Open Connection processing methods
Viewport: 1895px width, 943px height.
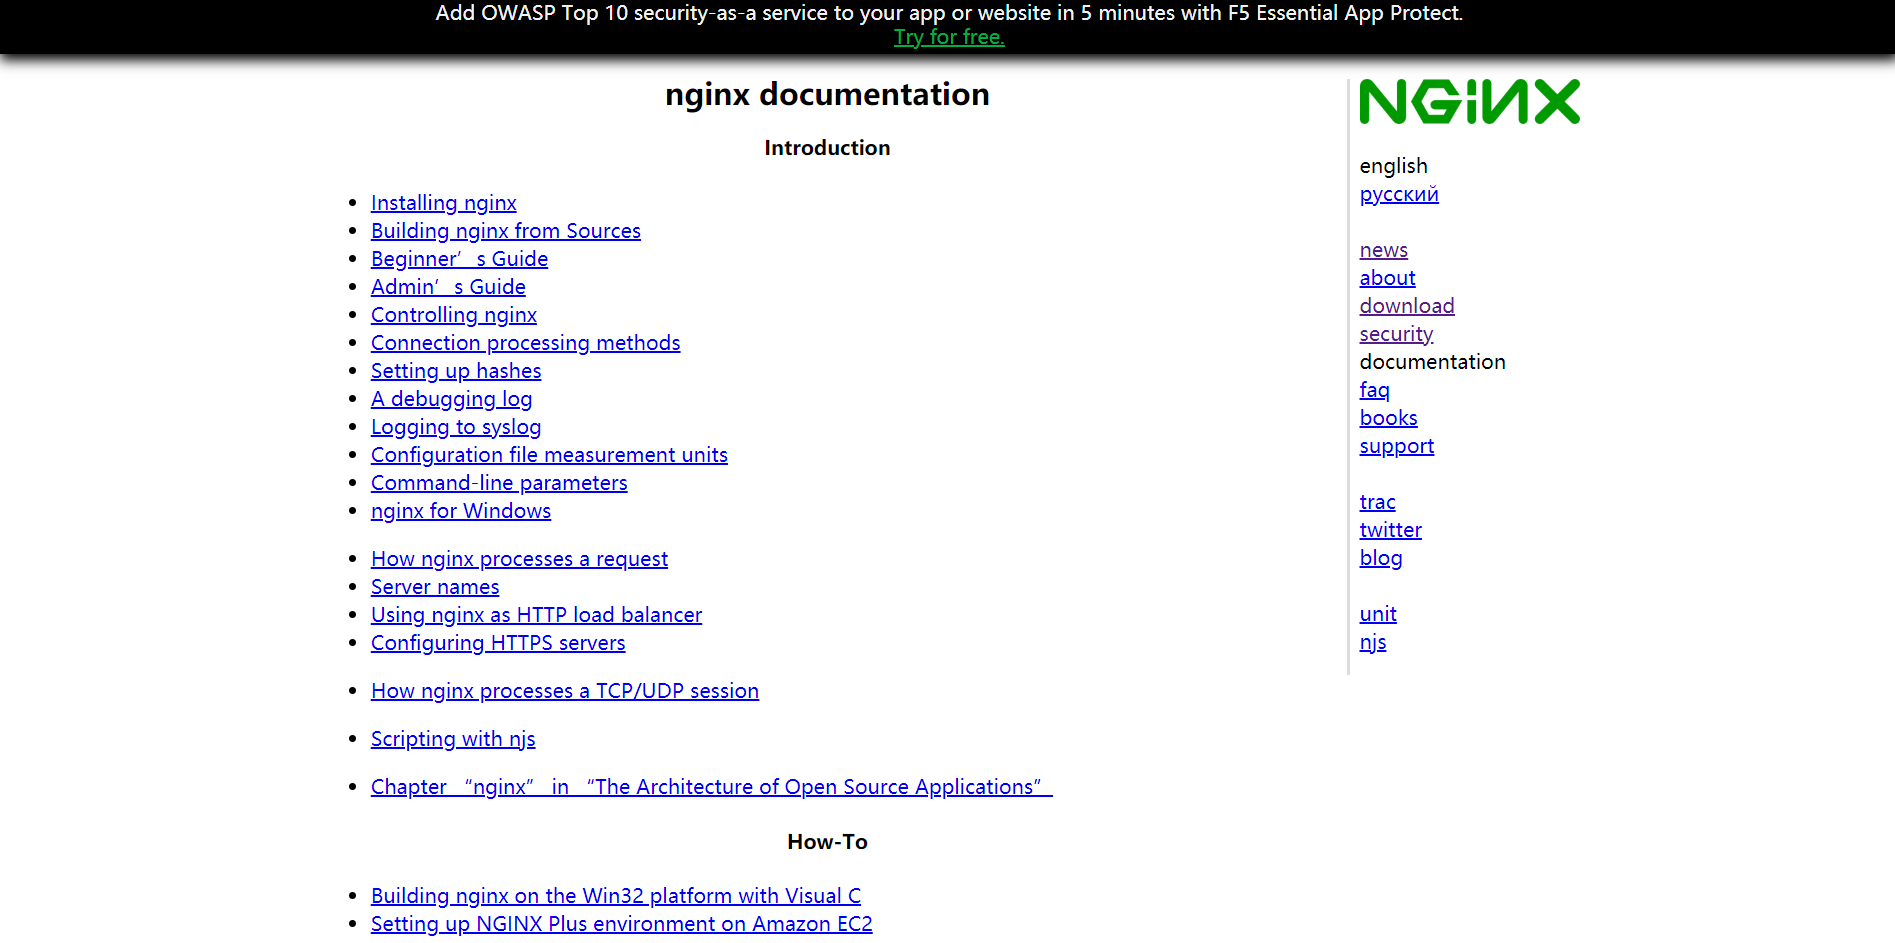(525, 342)
